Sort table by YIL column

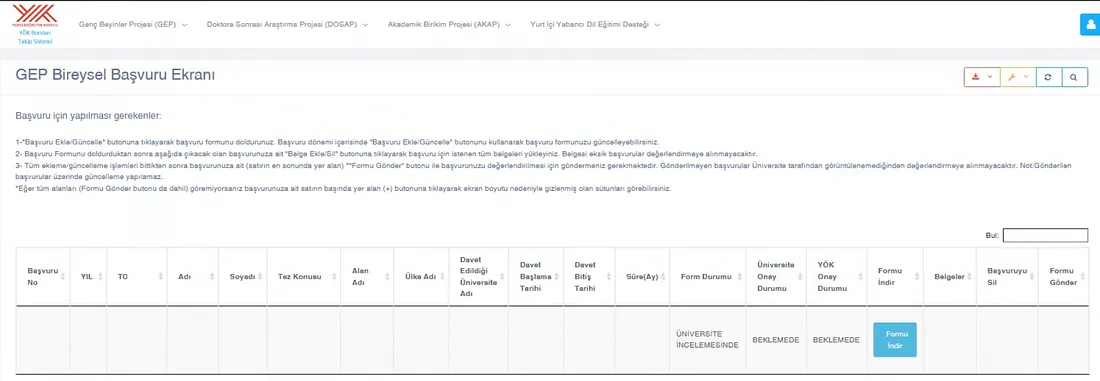[88, 276]
